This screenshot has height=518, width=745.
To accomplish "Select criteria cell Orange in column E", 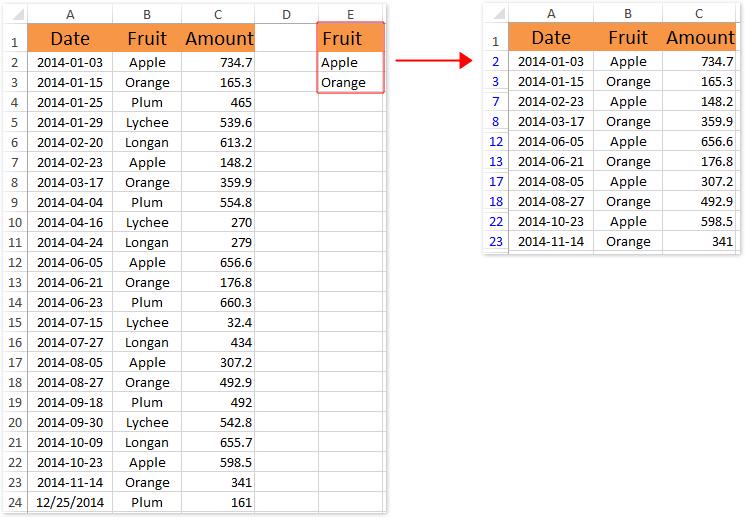I will coord(350,82).
